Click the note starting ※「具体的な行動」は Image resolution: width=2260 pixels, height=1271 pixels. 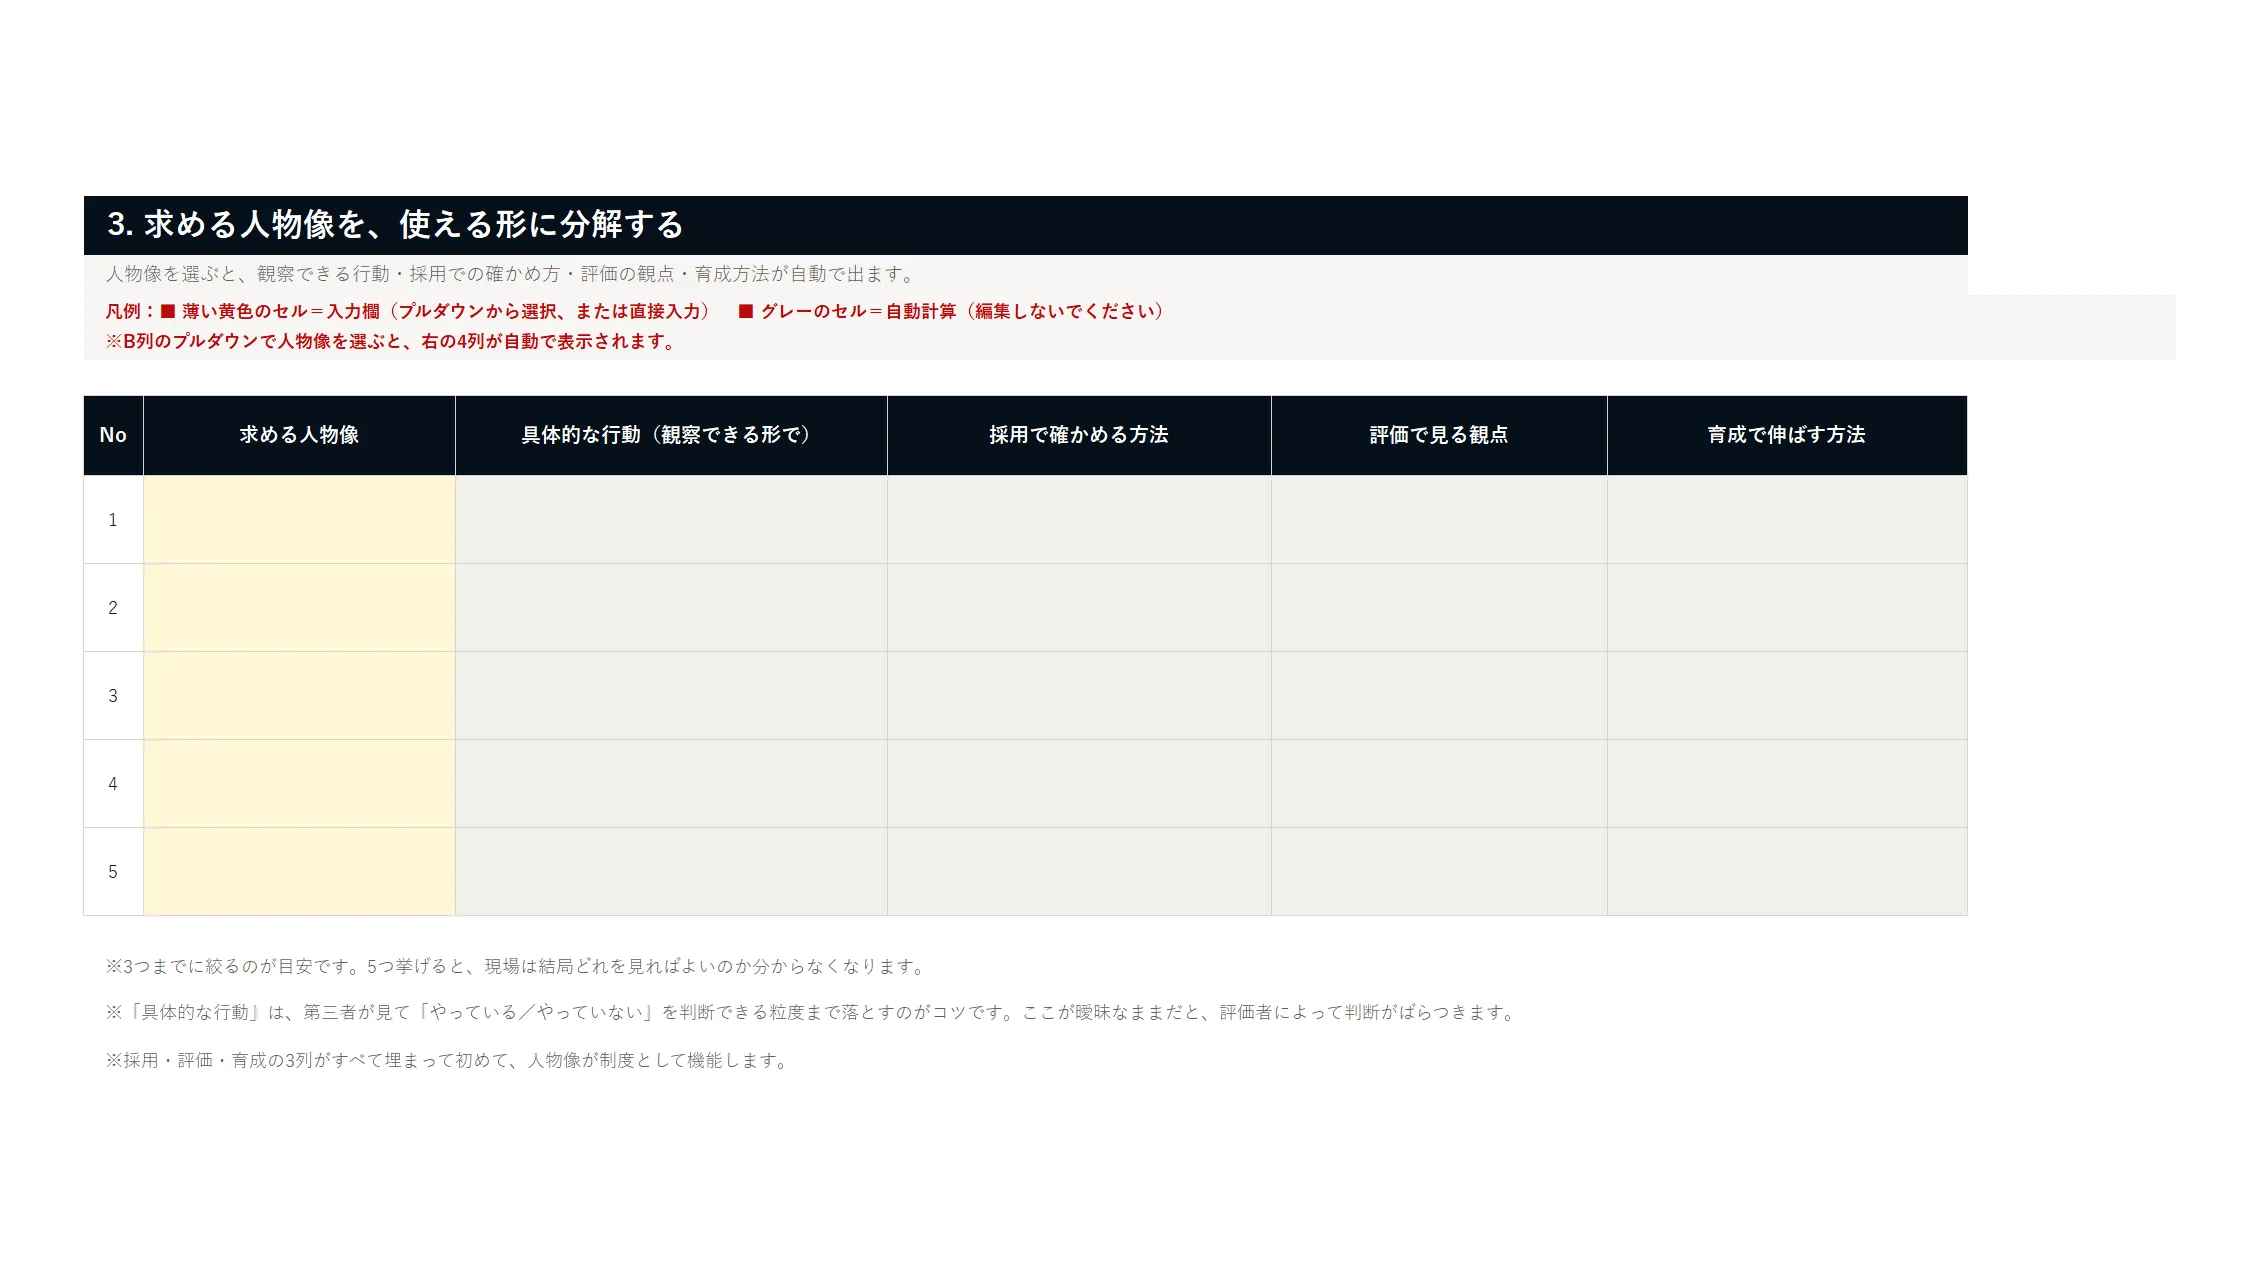coord(812,1012)
